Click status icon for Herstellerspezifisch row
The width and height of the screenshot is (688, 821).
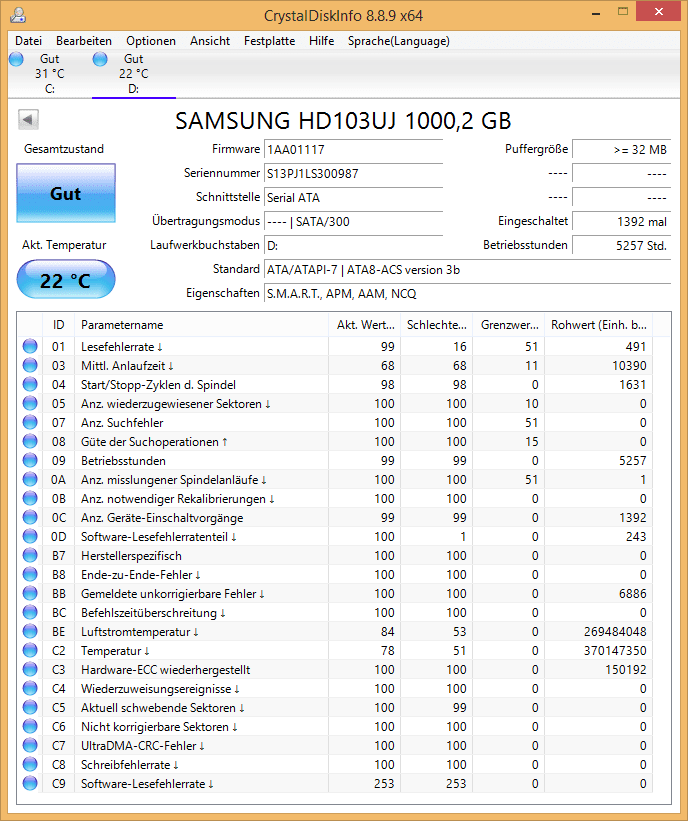pyautogui.click(x=30, y=556)
